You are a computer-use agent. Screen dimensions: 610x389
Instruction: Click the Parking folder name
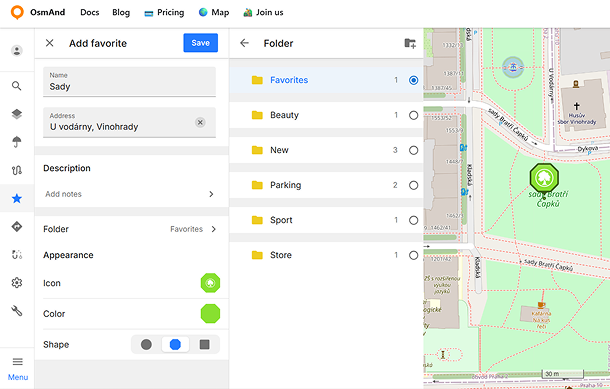[286, 185]
